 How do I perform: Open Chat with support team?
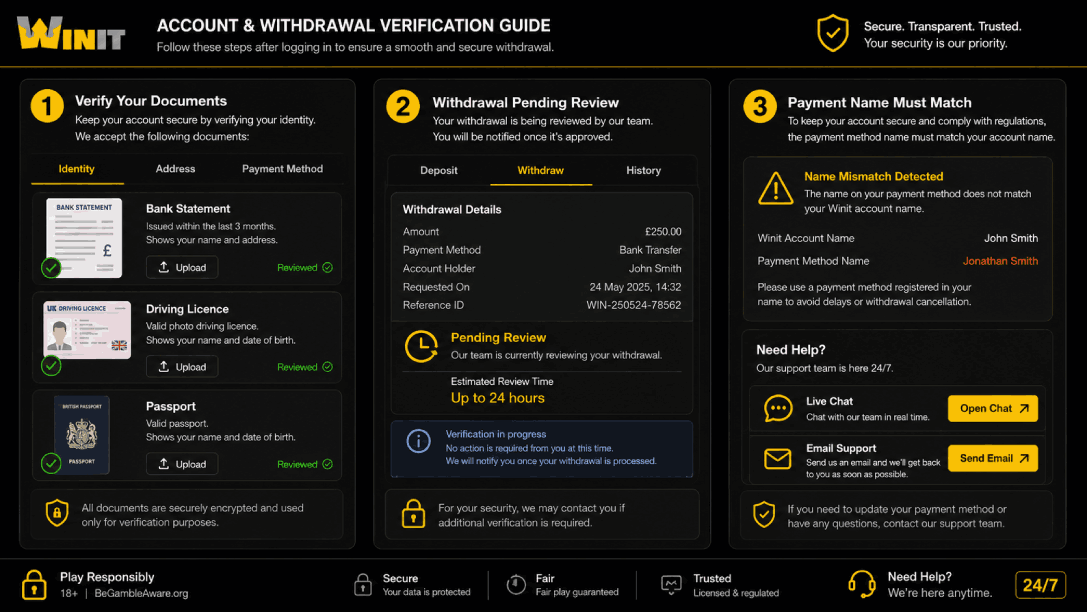[993, 408]
